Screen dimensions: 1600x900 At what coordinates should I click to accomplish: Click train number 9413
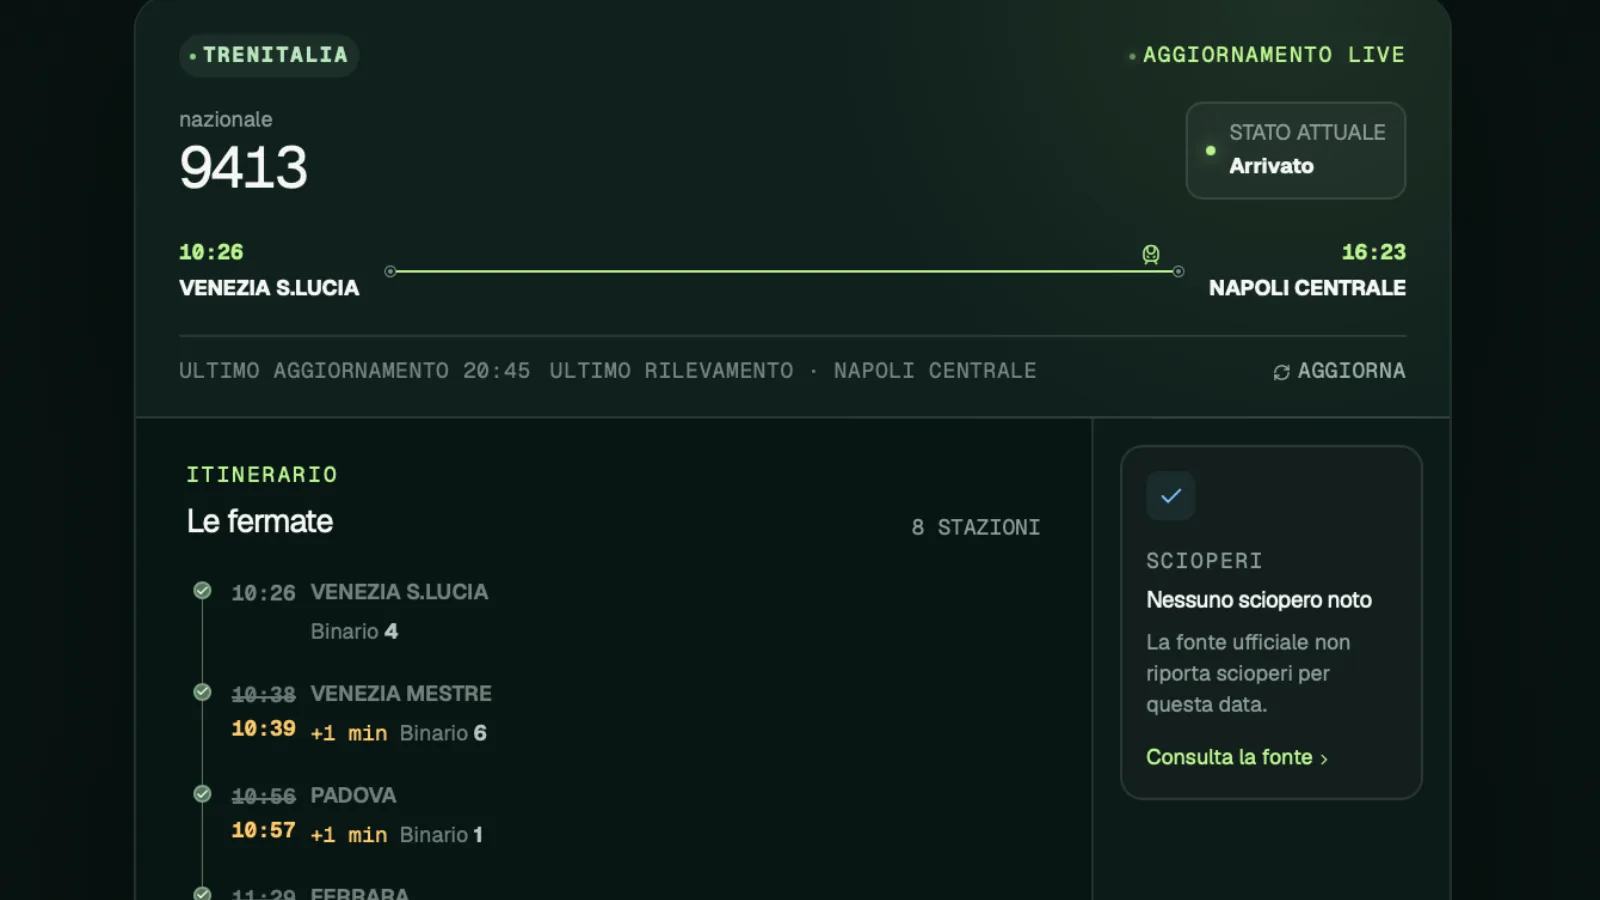[243, 167]
